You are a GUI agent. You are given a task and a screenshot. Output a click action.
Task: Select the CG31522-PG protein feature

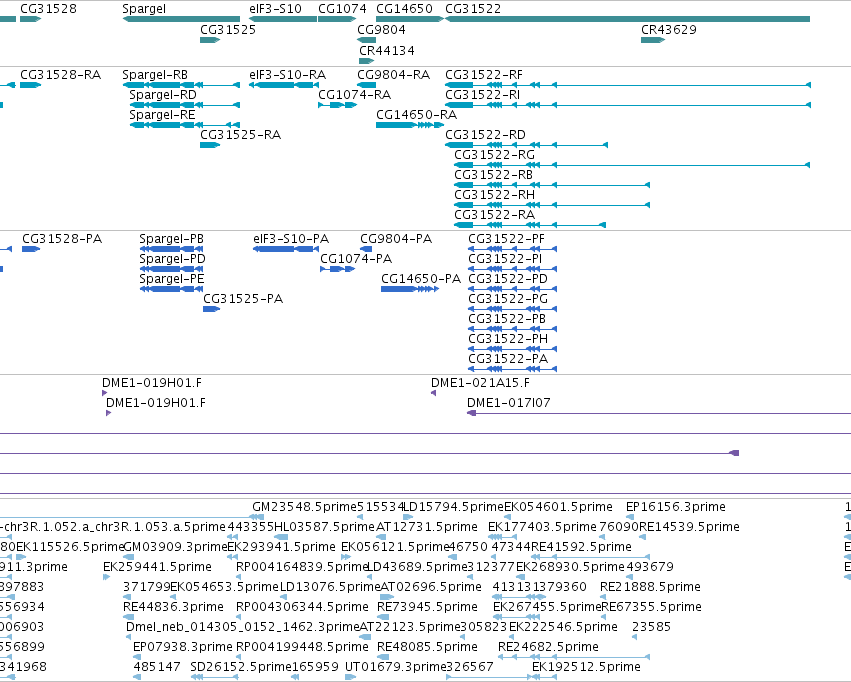pos(512,309)
